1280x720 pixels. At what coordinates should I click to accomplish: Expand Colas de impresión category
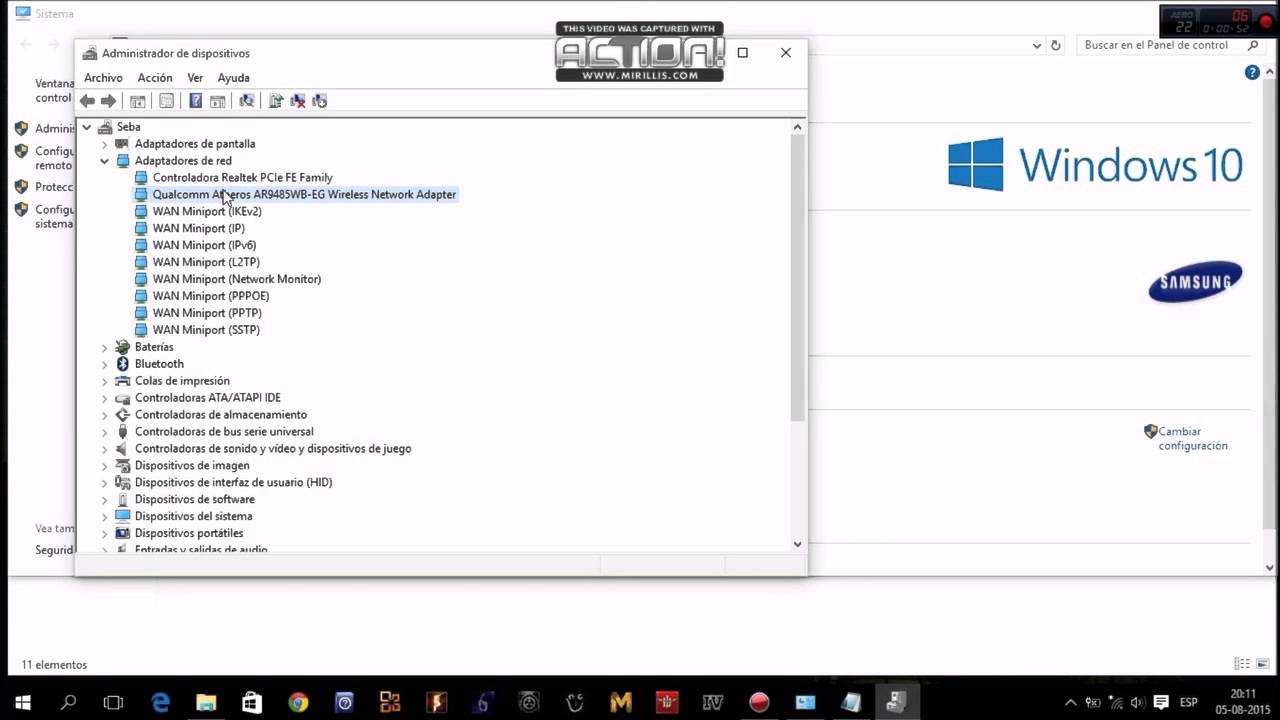(x=104, y=381)
